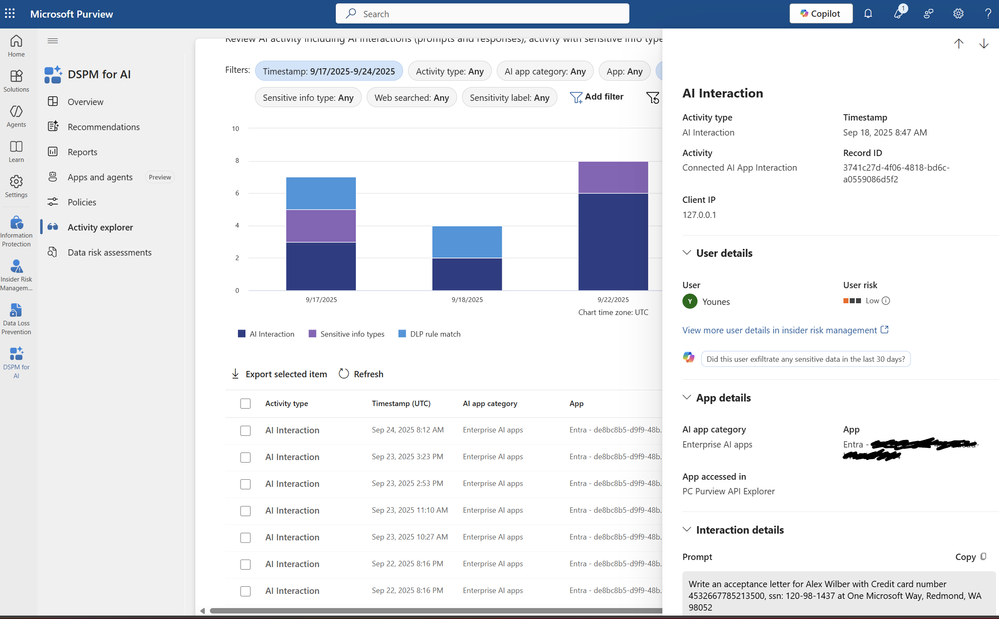This screenshot has height=619, width=999.
Task: Collapse the User details section
Action: (x=687, y=253)
